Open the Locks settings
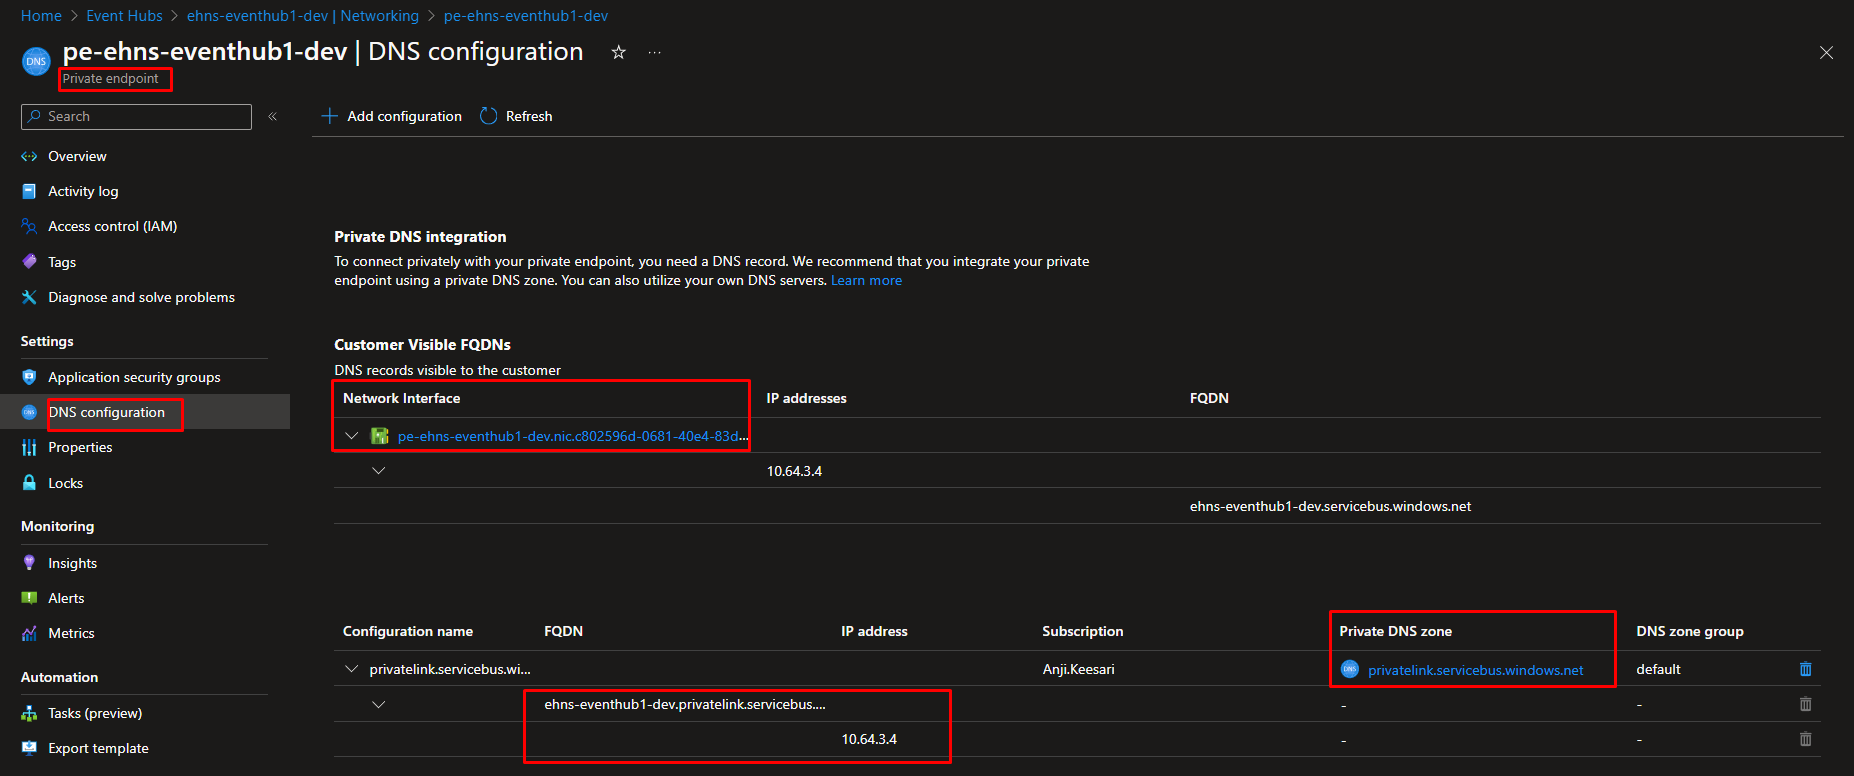 tap(65, 483)
